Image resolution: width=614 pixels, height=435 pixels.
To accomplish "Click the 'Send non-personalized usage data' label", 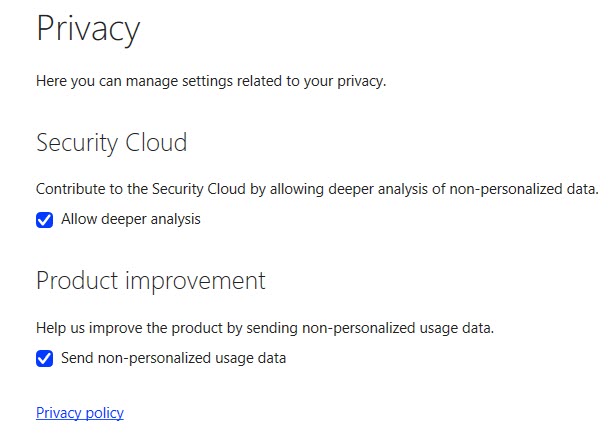I will point(173,358).
